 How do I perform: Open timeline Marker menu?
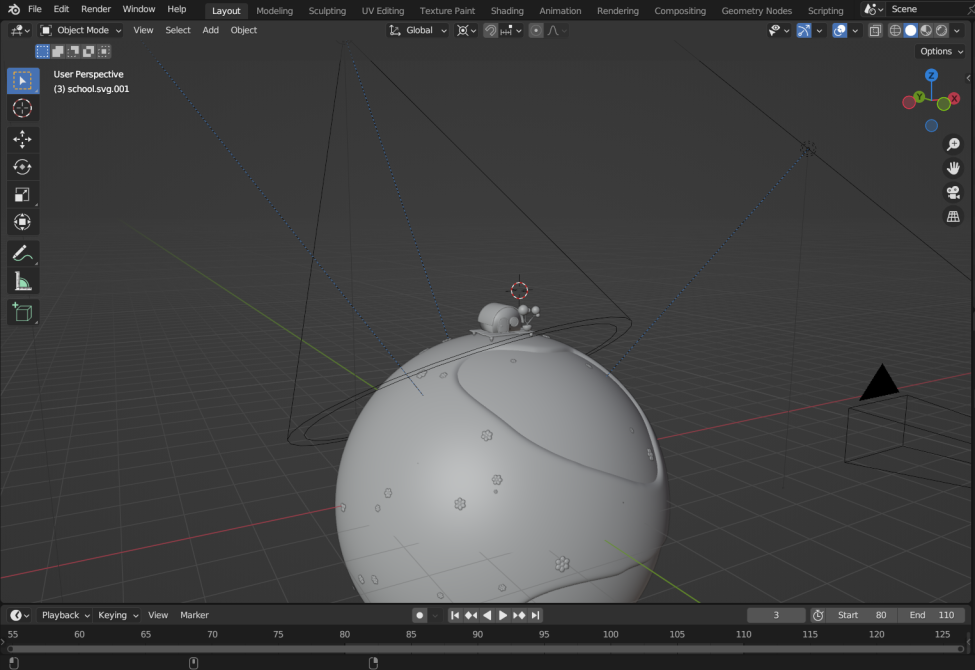(x=194, y=615)
